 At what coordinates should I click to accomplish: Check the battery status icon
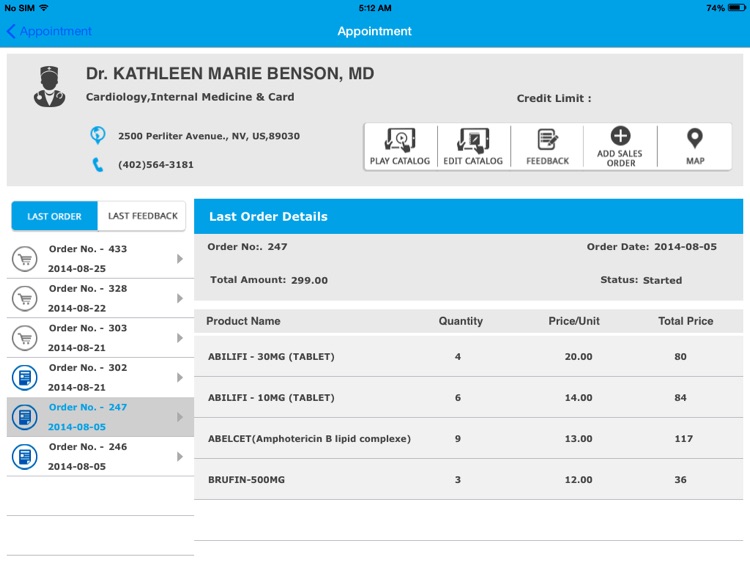737,8
